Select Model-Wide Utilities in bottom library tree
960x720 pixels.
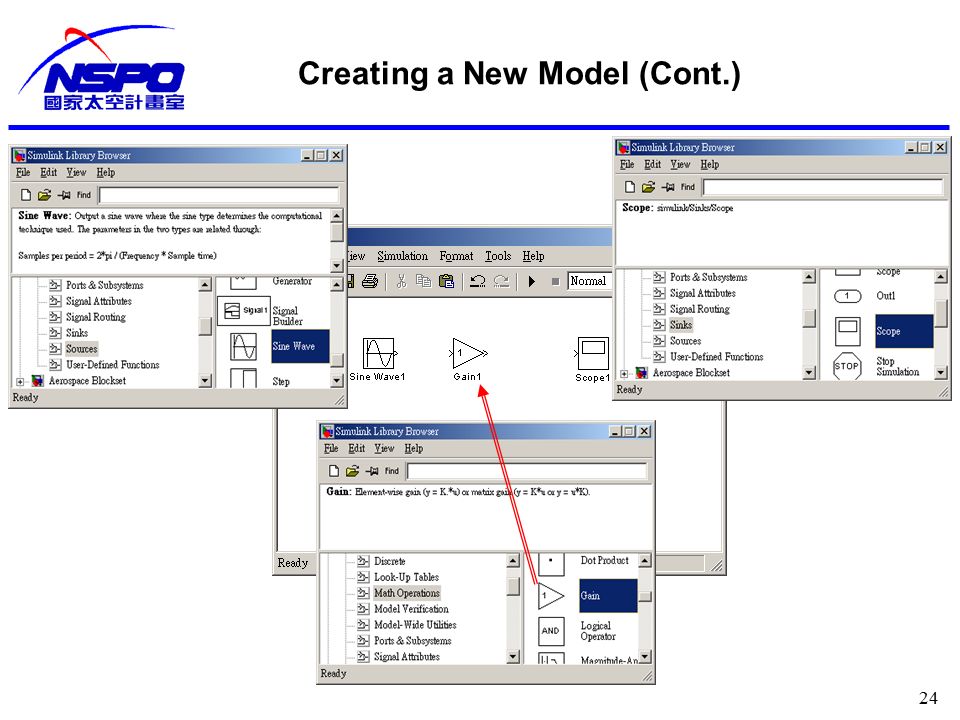point(415,625)
